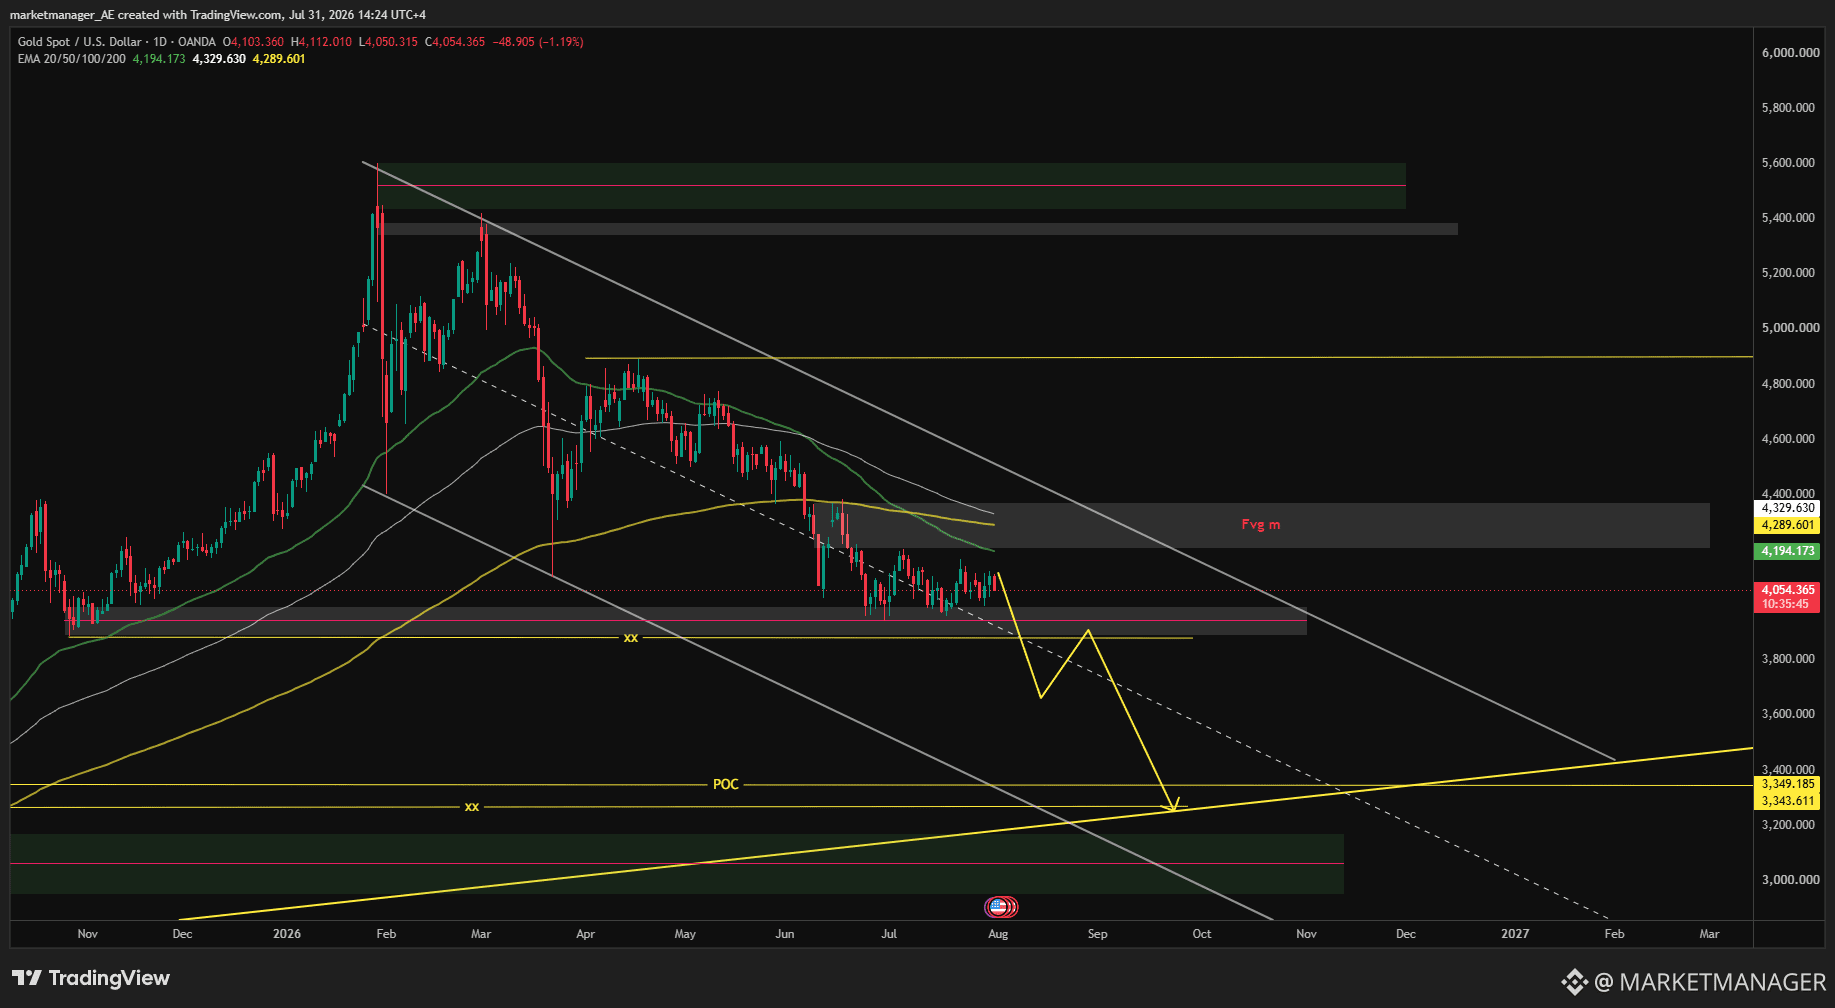
Task: Click the low value L4,050.315
Action: click(x=388, y=42)
